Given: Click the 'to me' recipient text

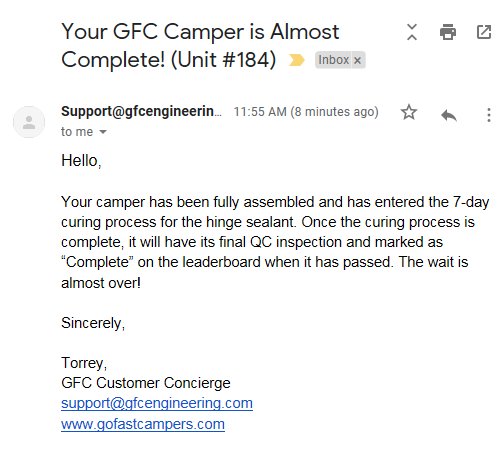Looking at the screenshot, I should point(77,132).
